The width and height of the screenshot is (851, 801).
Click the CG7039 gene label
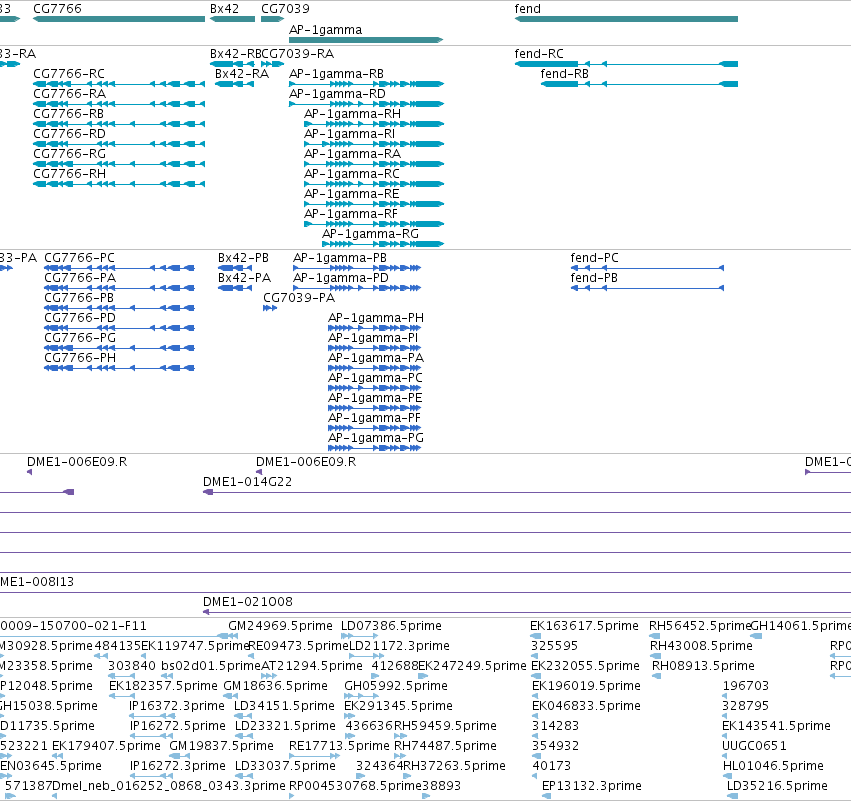pos(285,9)
